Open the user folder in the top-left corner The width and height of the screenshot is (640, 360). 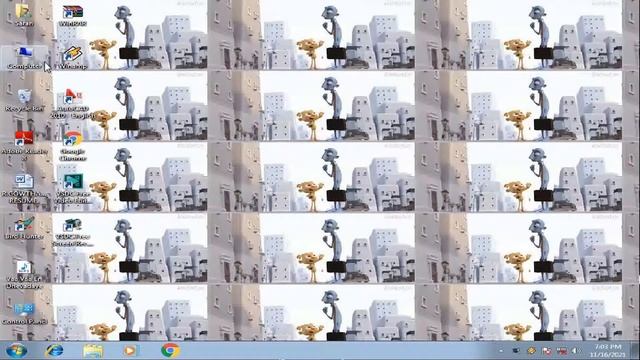(x=24, y=15)
